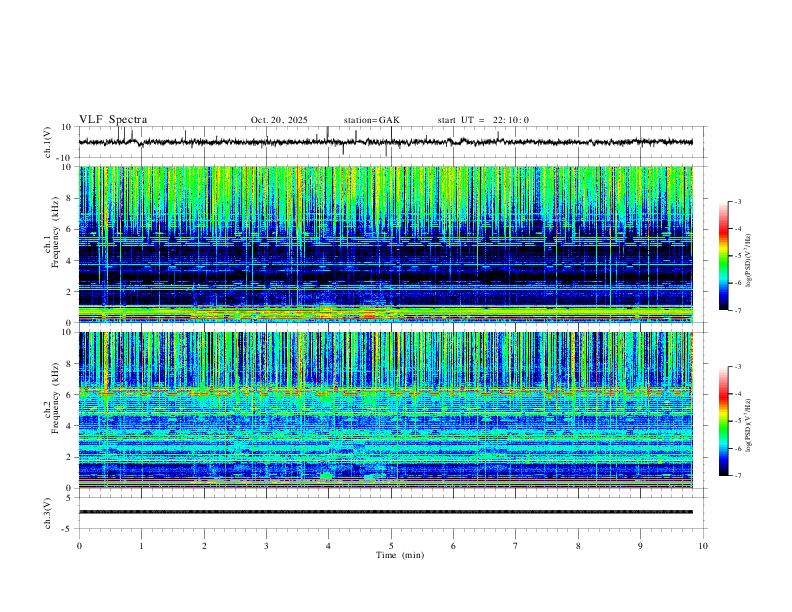Click the '-7' value on ch.2 colorbar
This screenshot has height=612, width=792.
pyautogui.click(x=737, y=476)
